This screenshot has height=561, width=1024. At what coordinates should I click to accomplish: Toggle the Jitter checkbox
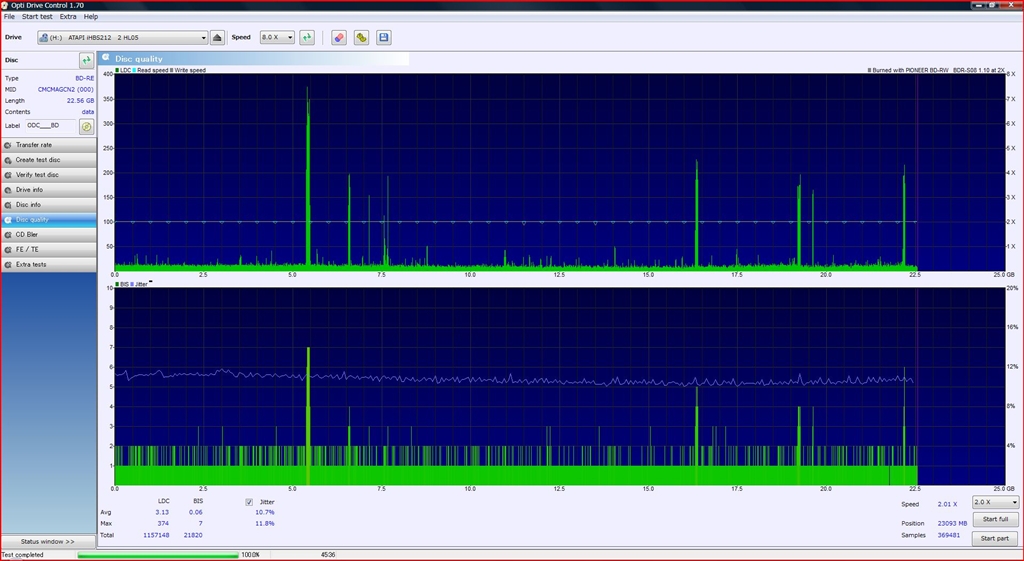[x=249, y=502]
